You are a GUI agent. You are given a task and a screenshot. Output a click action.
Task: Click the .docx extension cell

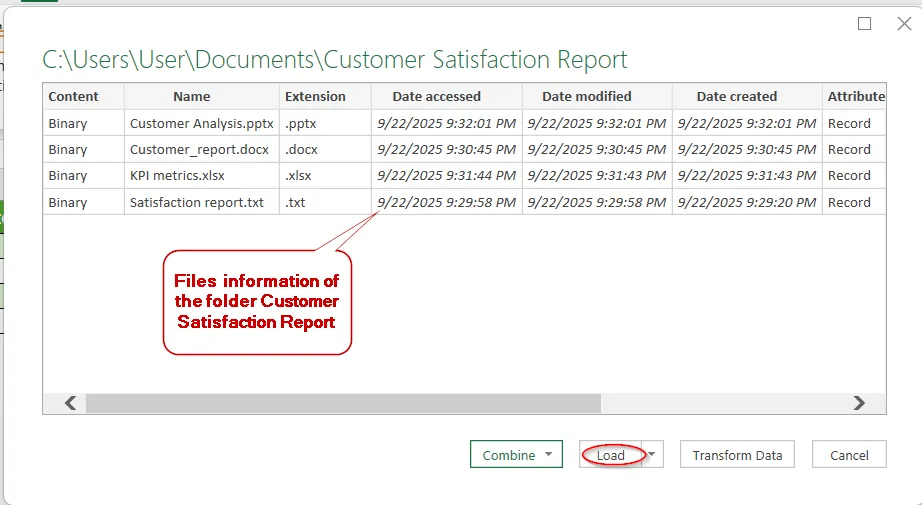(325, 149)
